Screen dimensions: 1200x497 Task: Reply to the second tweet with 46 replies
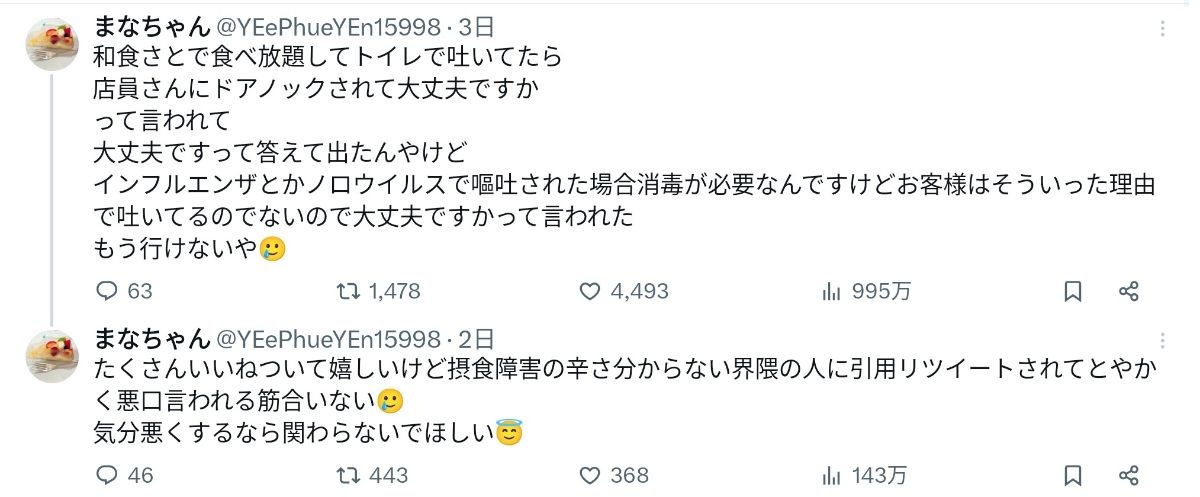point(107,475)
